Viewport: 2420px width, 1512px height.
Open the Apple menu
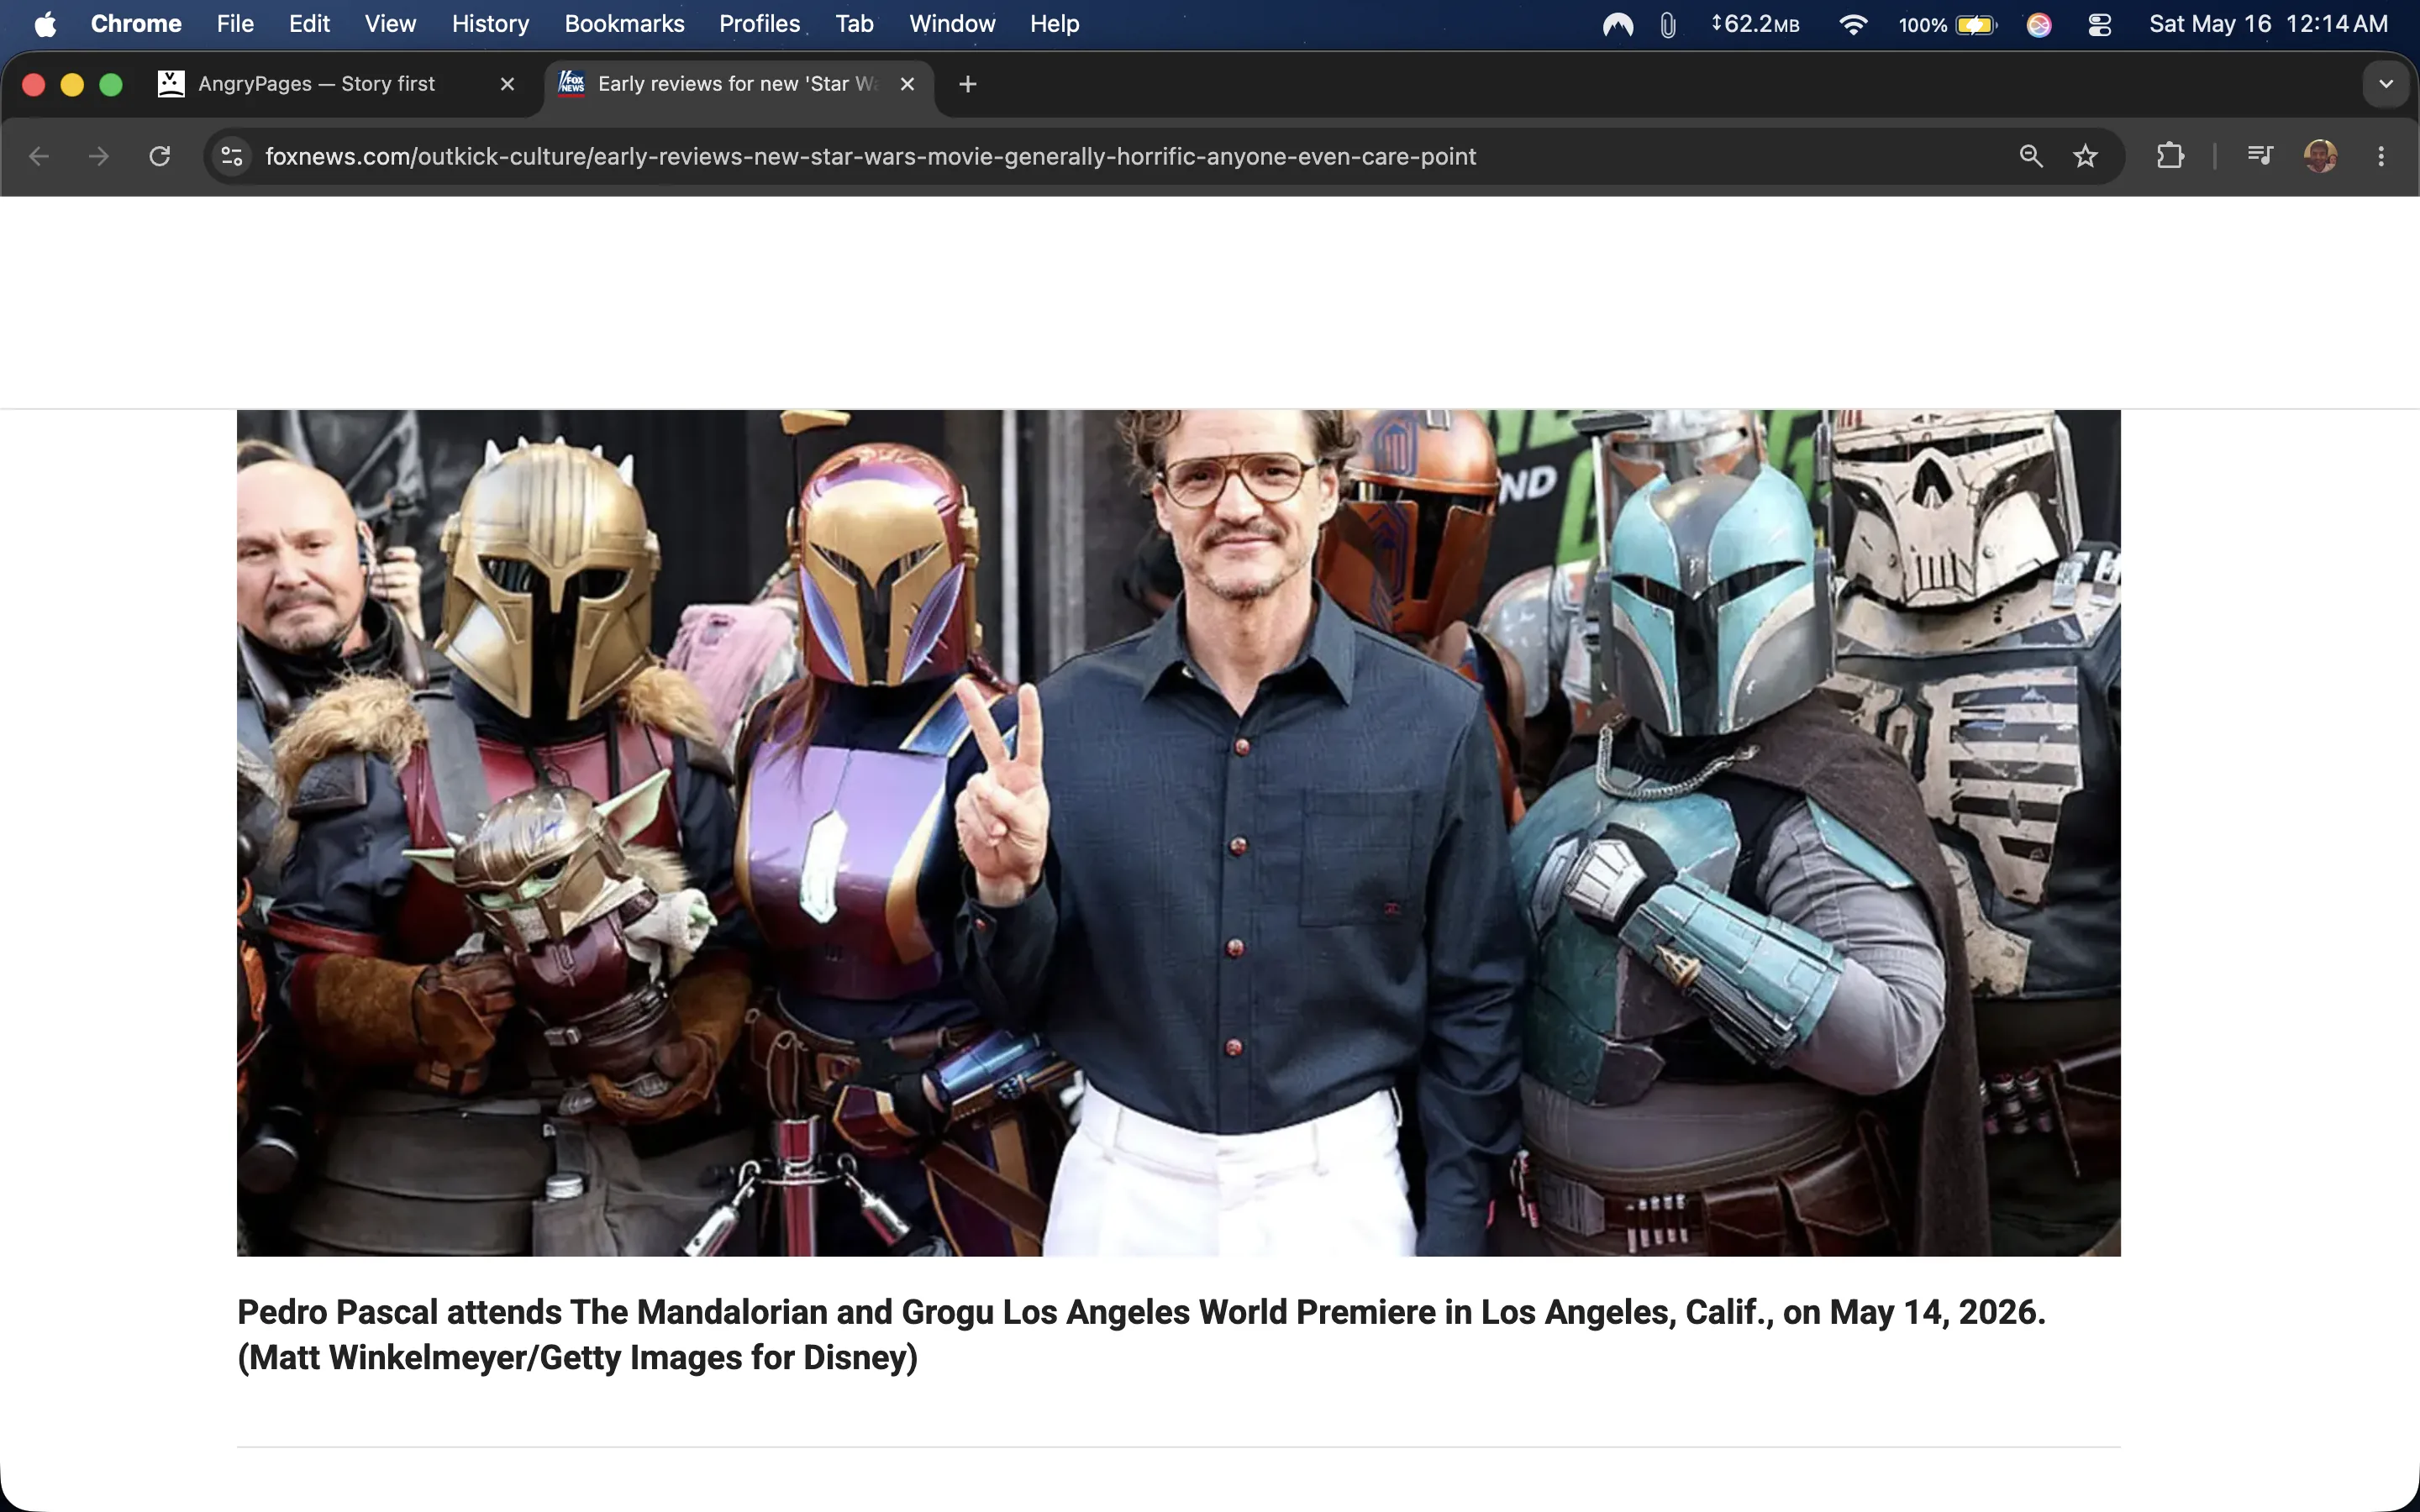point(45,24)
